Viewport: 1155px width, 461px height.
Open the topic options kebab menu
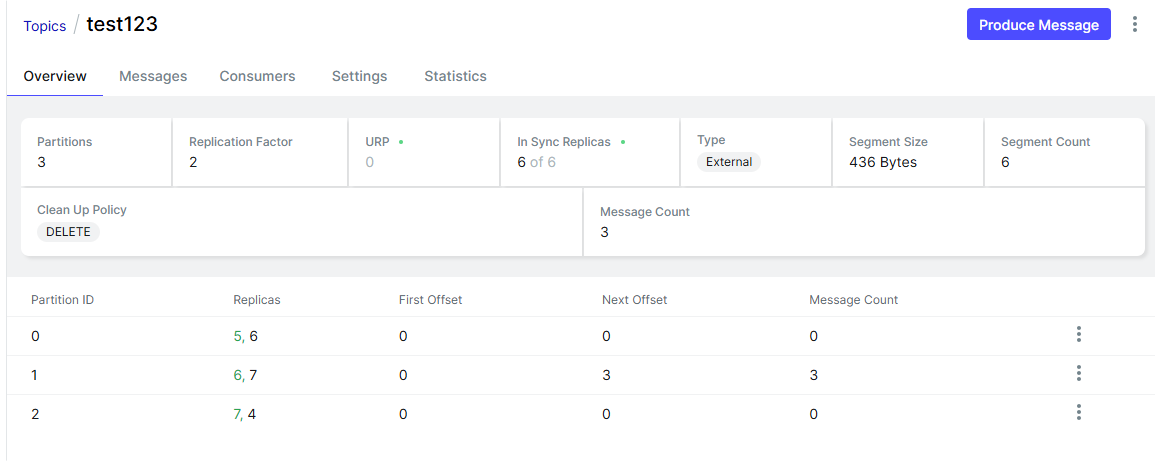[x=1134, y=24]
